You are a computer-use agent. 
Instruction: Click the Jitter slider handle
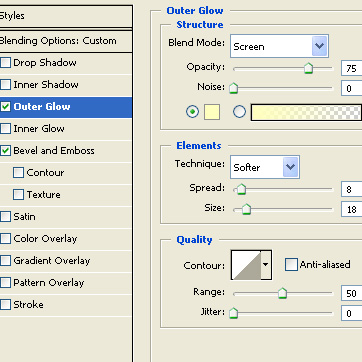pyautogui.click(x=234, y=313)
